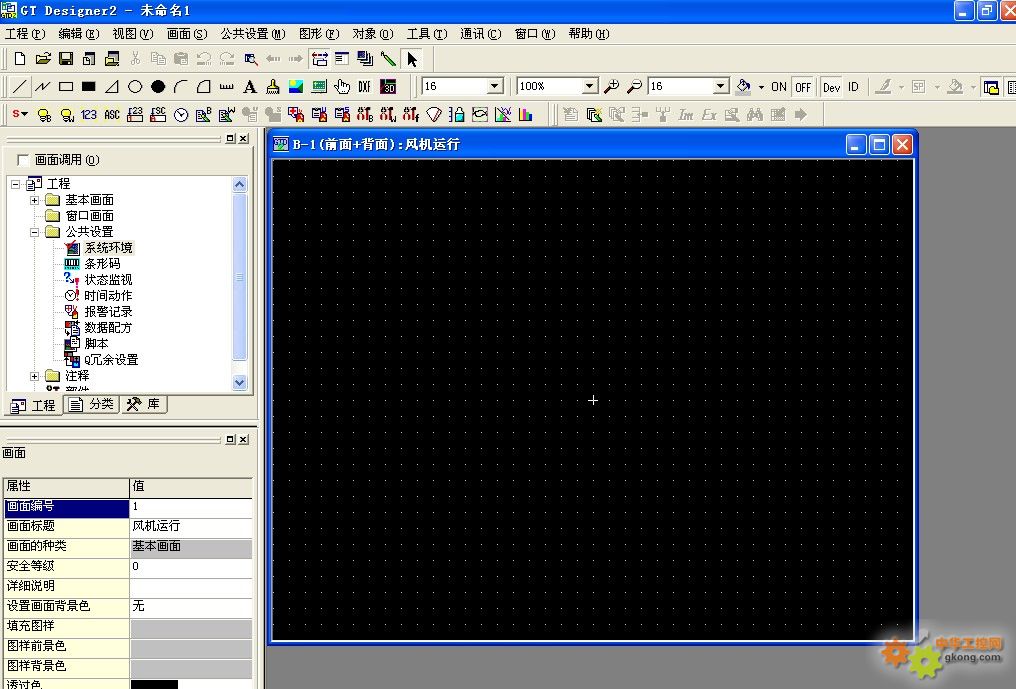Select 脚本 in the tree
This screenshot has height=689, width=1016.
click(x=96, y=344)
